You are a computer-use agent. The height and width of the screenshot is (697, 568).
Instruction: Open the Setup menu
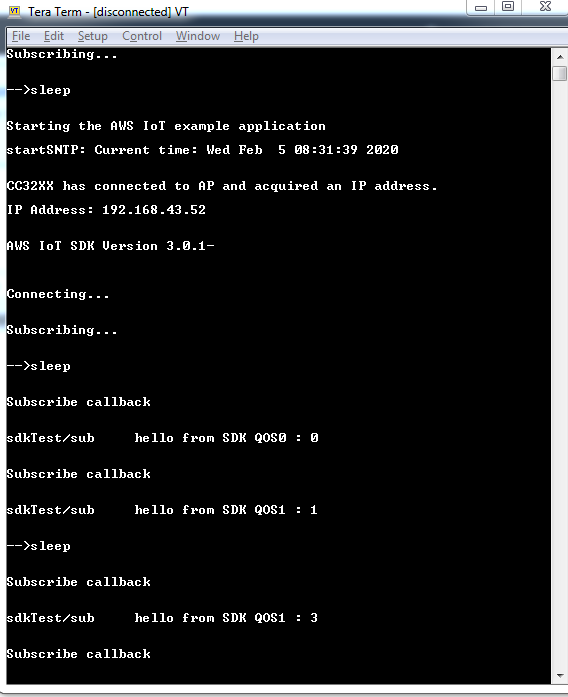92,36
